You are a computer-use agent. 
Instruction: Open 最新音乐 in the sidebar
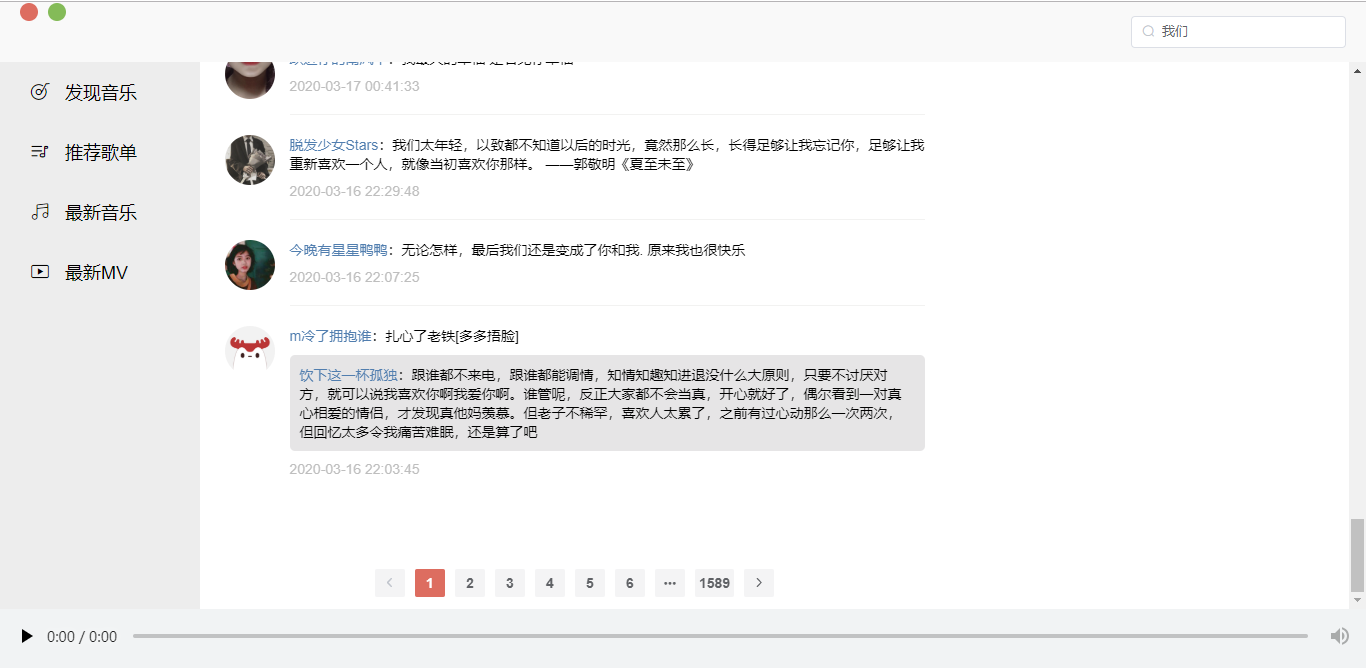[x=100, y=213]
